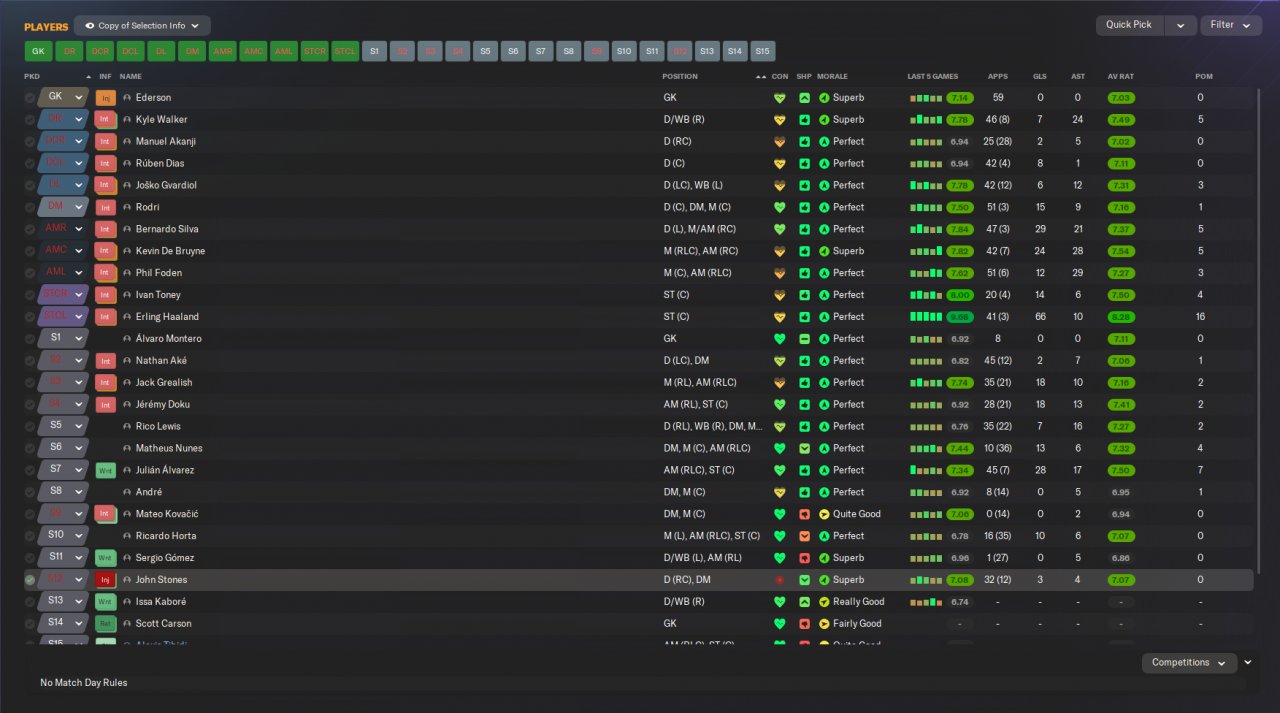Click Ederson's condition heart icon
This screenshot has height=713, width=1280.
[x=780, y=98]
